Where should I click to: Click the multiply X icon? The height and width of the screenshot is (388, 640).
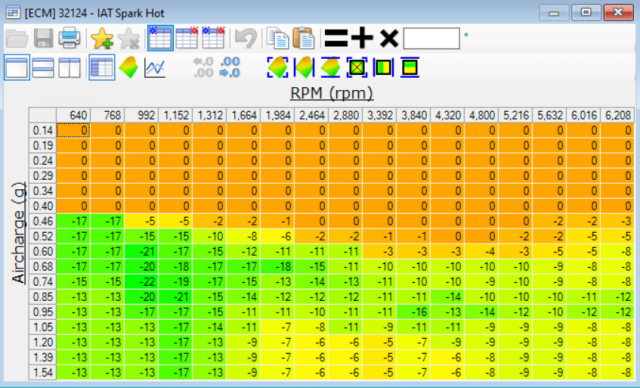[x=389, y=38]
